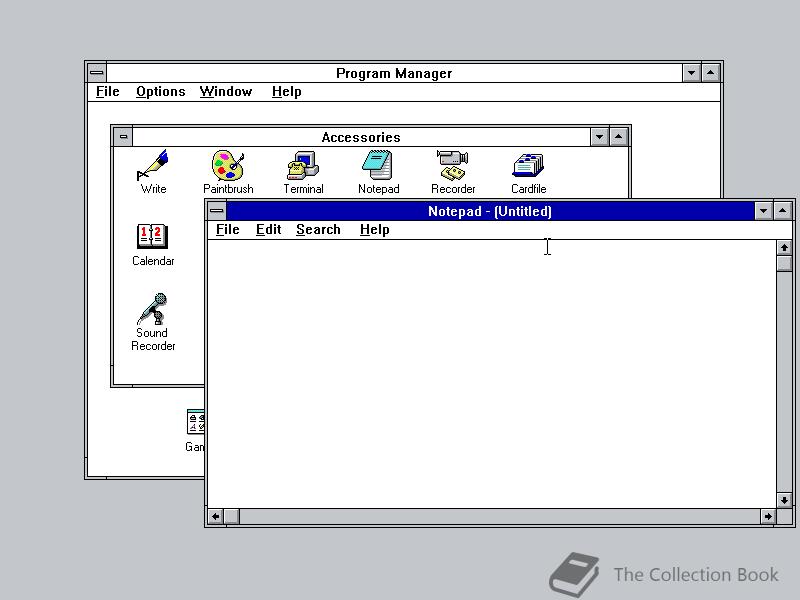Click the partially hidden Games group icon
800x600 pixels.
click(196, 422)
